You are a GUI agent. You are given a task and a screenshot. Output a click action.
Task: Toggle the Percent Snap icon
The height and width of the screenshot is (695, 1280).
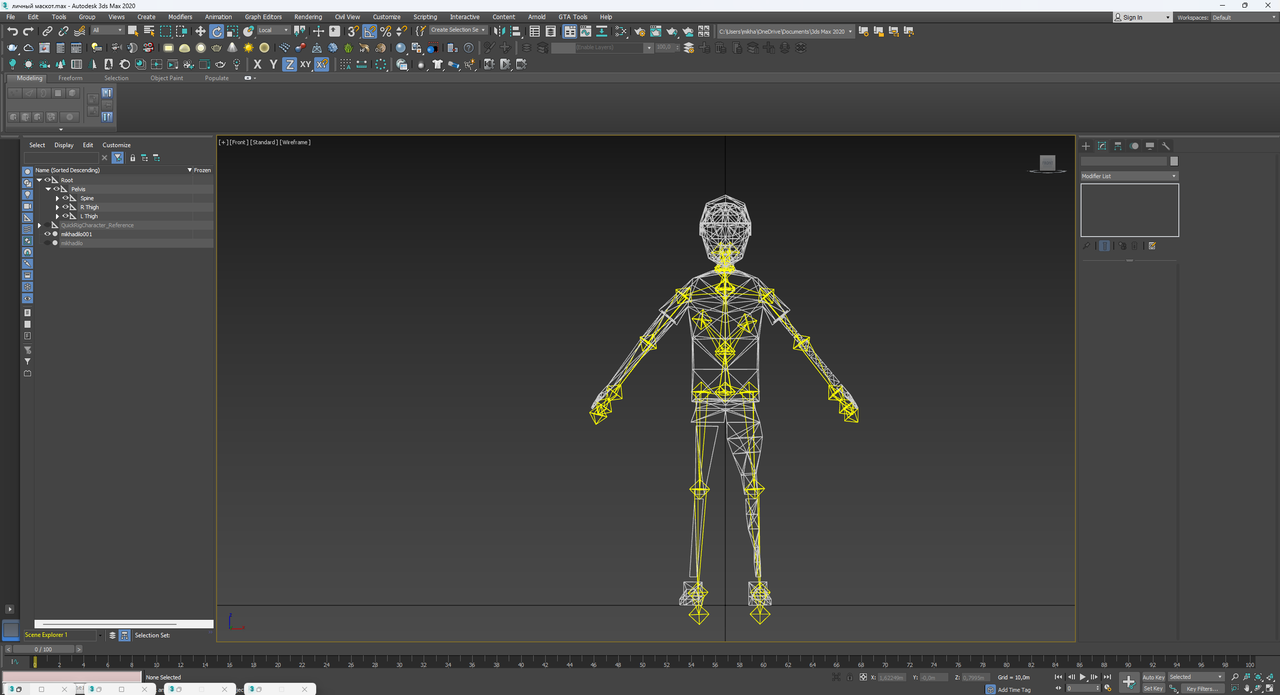click(386, 31)
